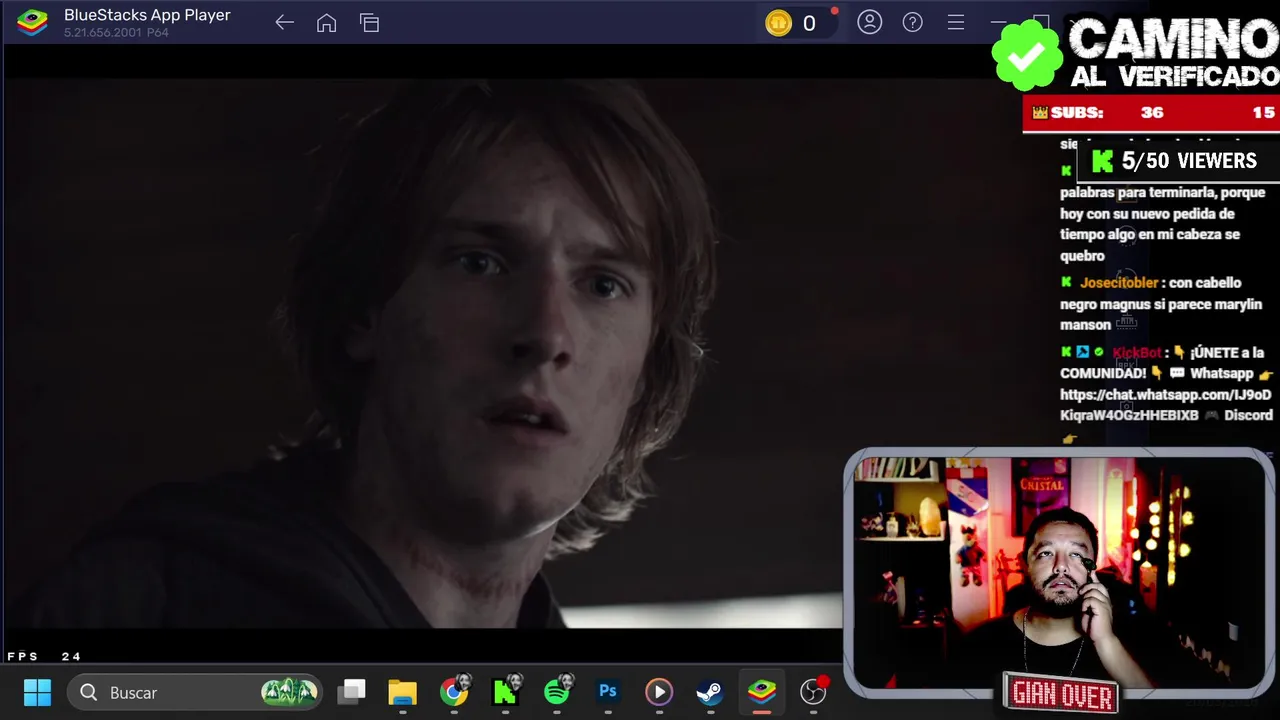Open Steam from the taskbar
This screenshot has width=1280, height=720.
point(709,692)
